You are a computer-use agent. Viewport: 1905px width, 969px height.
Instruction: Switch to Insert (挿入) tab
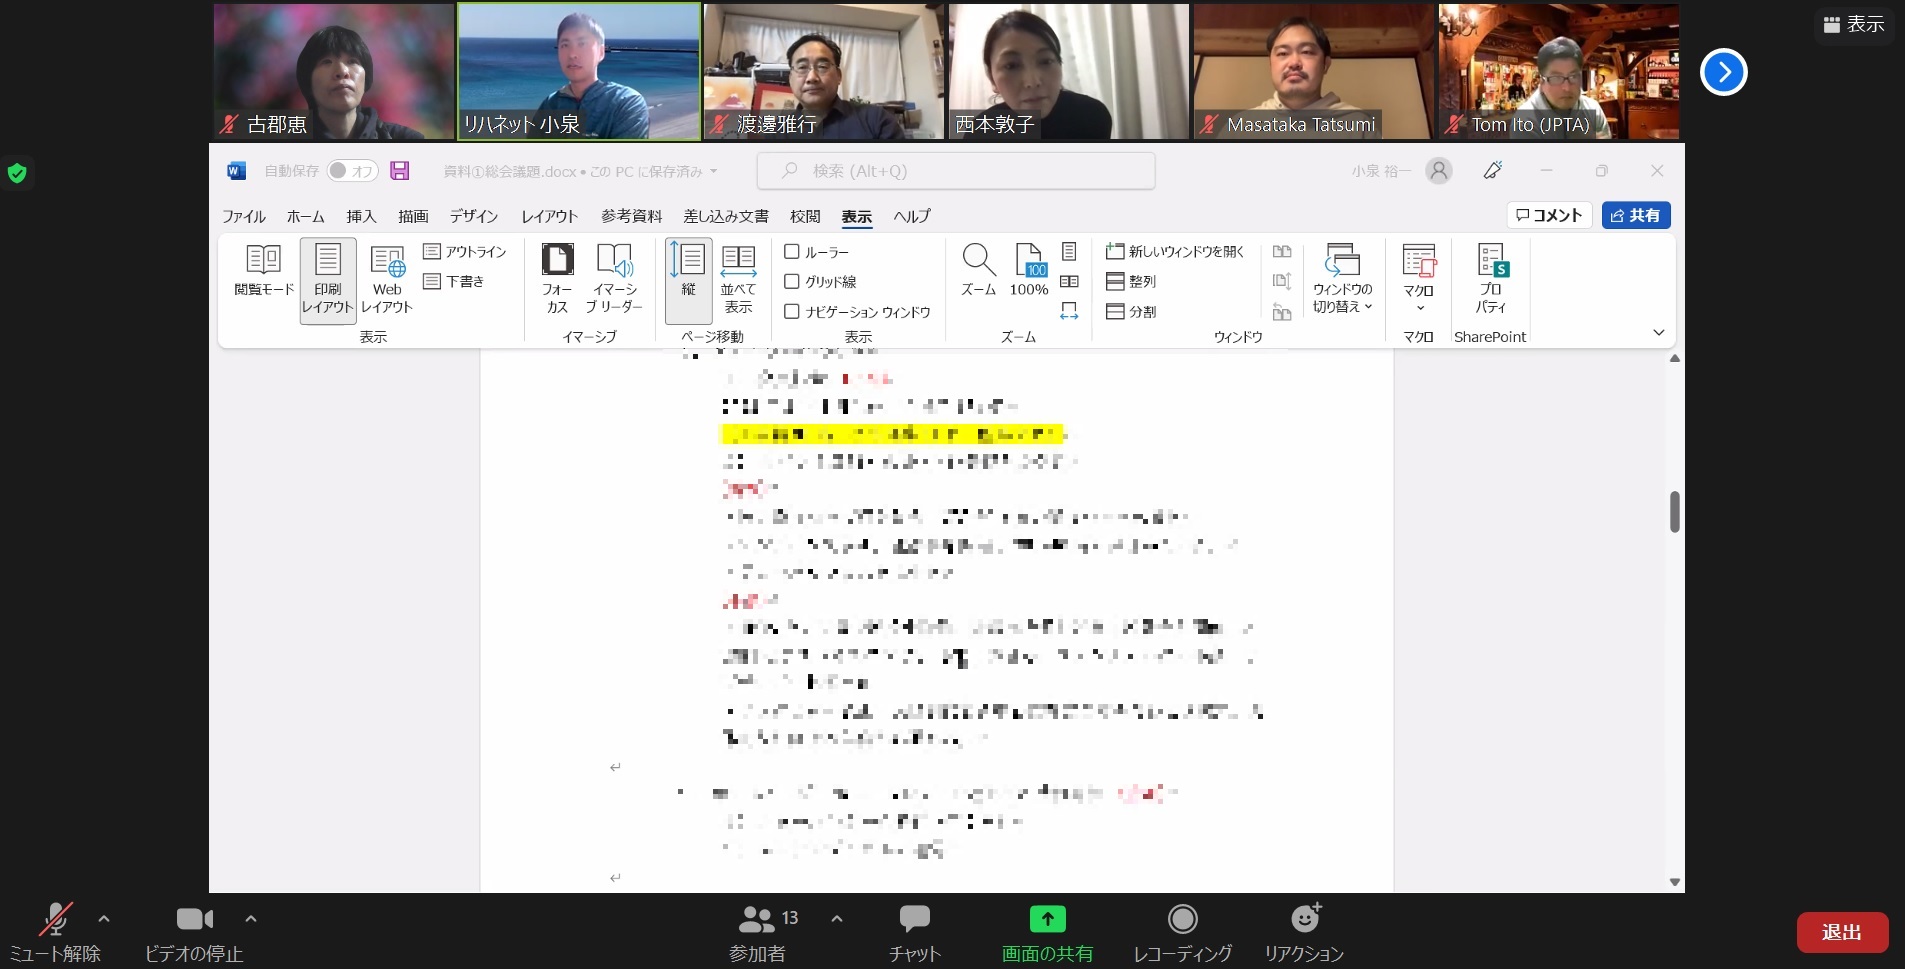pyautogui.click(x=361, y=216)
